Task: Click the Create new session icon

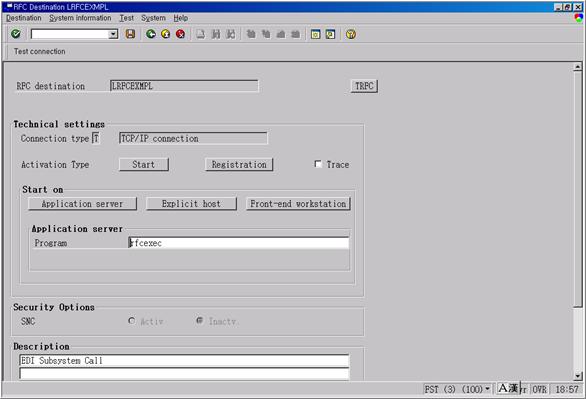Action: pyautogui.click(x=315, y=34)
